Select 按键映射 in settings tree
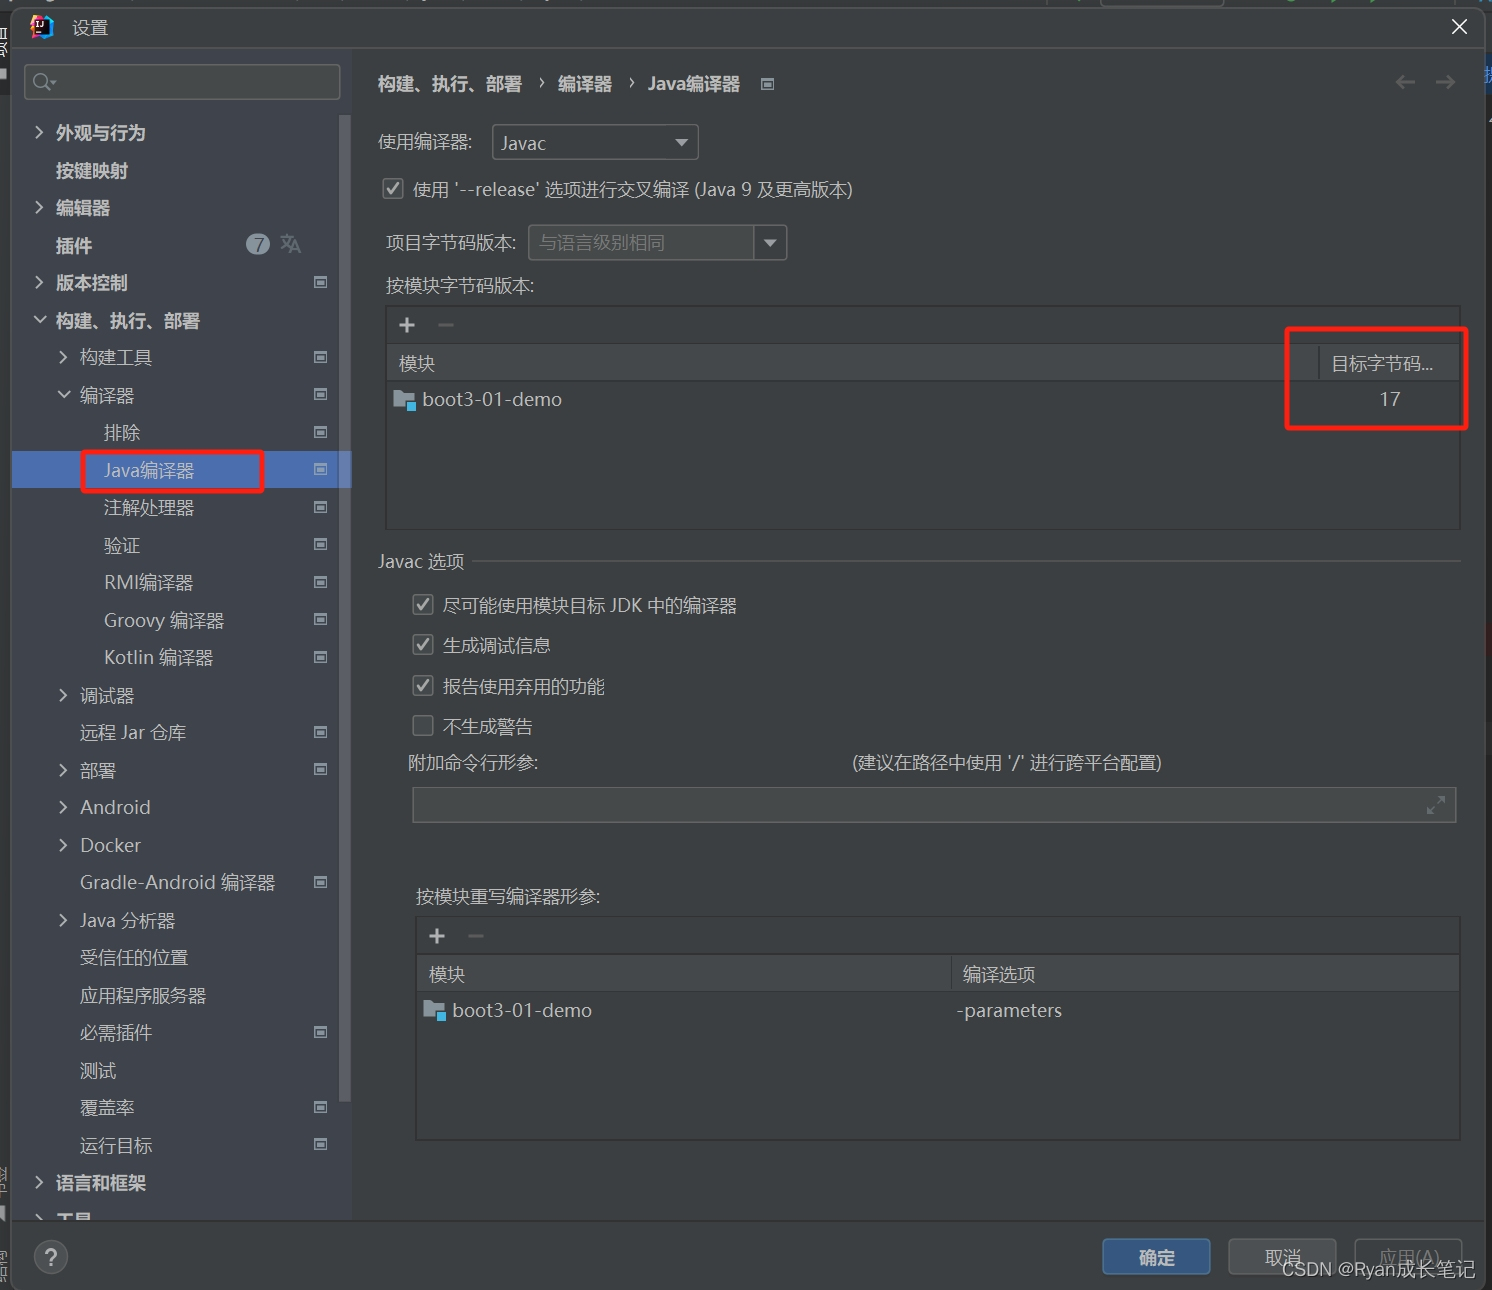1492x1290 pixels. coord(92,171)
